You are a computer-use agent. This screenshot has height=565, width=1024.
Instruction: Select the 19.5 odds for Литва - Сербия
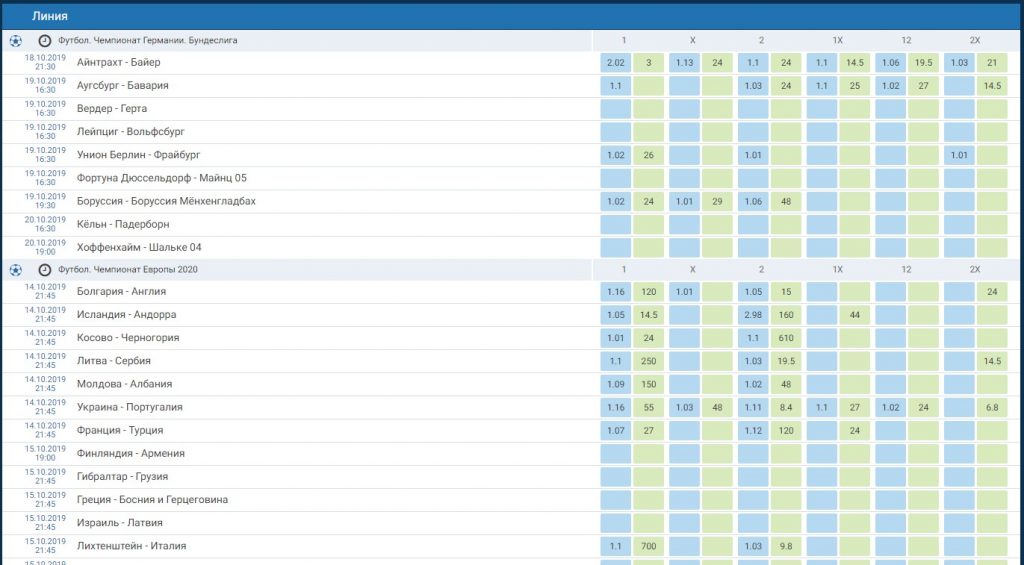(786, 361)
